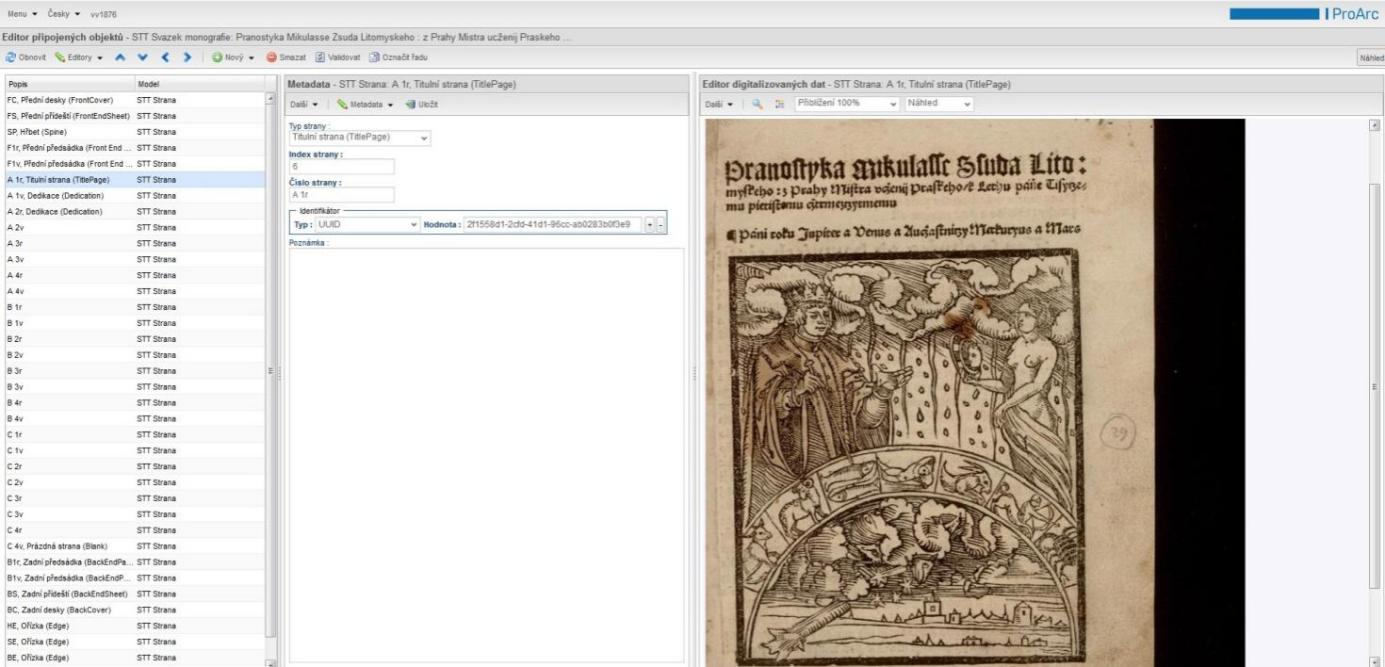Select FC, Přední desky (FrontCover) row

(x=134, y=99)
